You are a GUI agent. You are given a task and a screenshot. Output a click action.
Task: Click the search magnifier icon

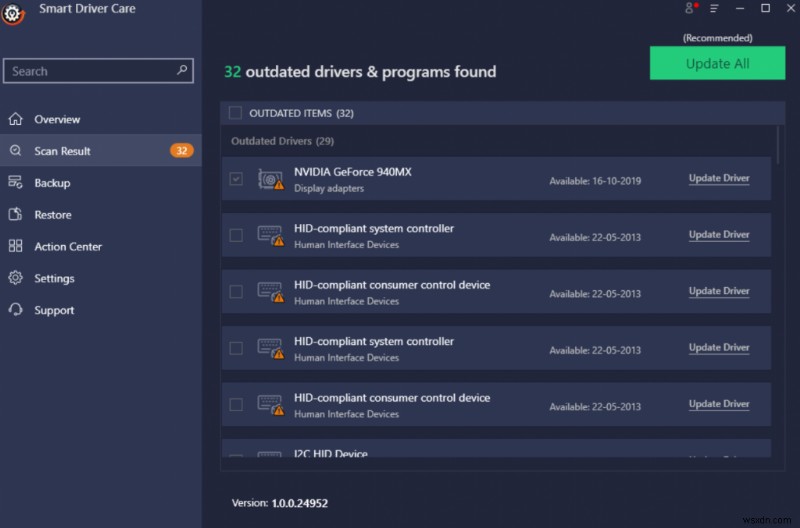coord(182,70)
